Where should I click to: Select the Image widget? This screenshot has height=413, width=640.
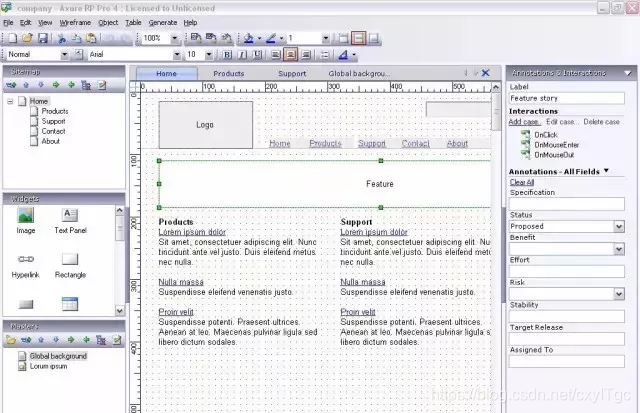click(26, 221)
